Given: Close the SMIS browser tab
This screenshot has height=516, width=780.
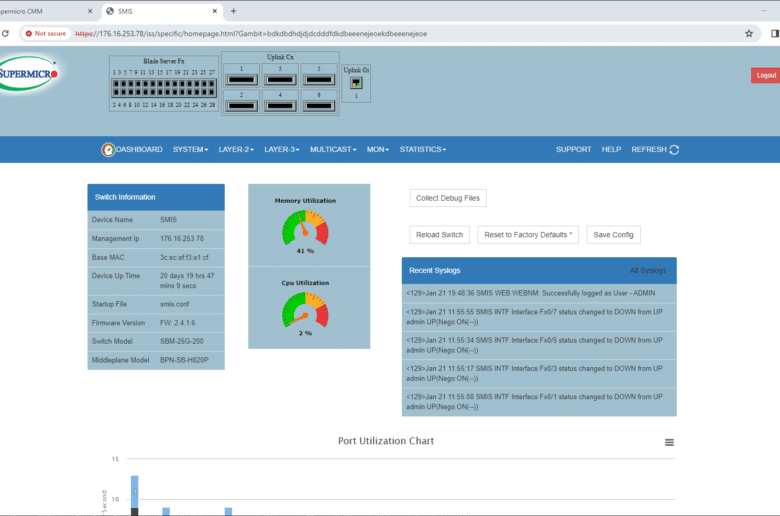Looking at the screenshot, I should [x=214, y=11].
